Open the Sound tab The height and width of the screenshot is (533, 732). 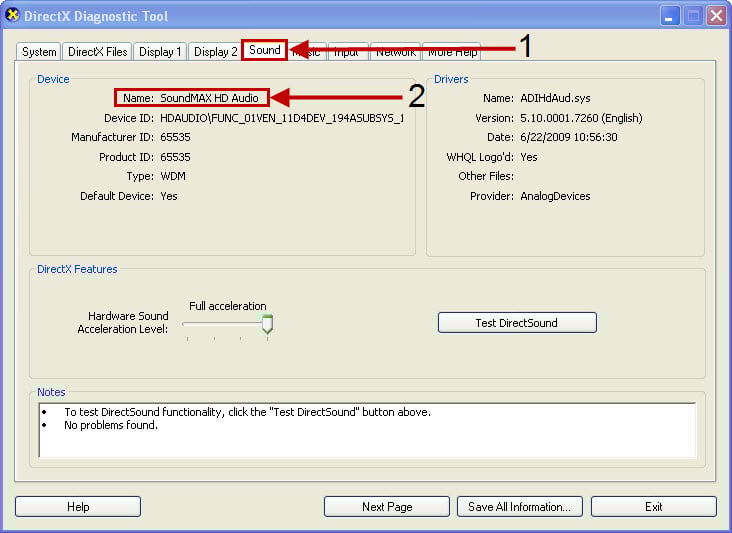[x=264, y=50]
